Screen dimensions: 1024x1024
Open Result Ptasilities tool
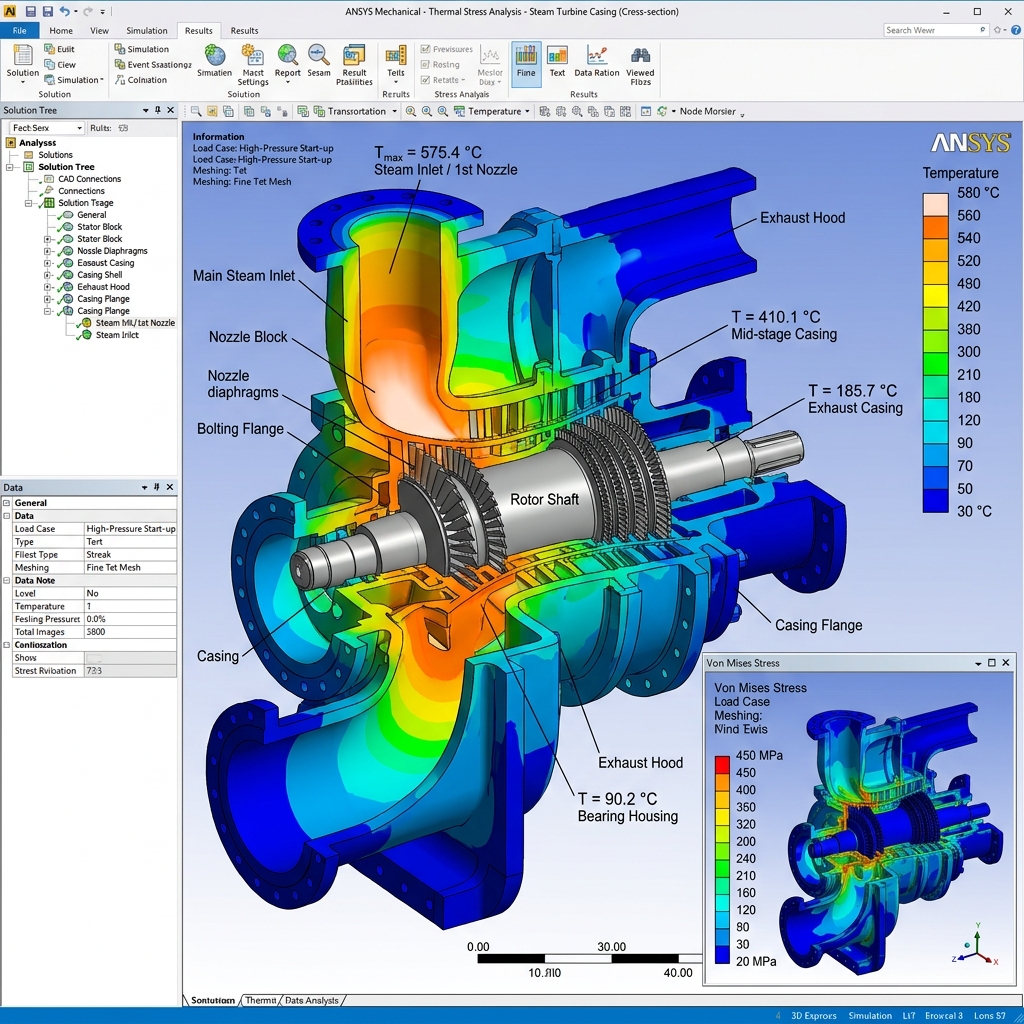pyautogui.click(x=354, y=64)
